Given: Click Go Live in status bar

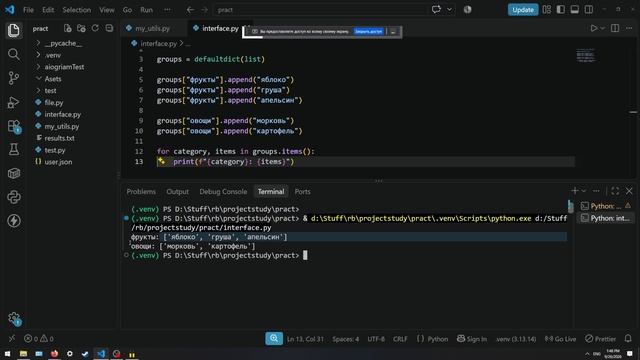Looking at the screenshot, I should pos(560,339).
